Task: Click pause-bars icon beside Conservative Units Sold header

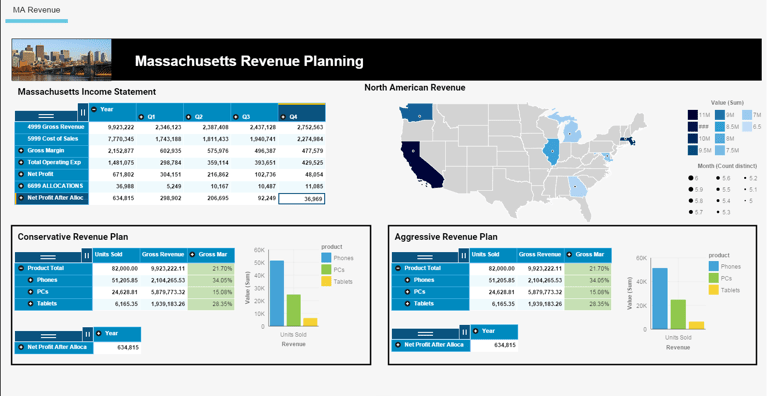Action: coord(87,255)
